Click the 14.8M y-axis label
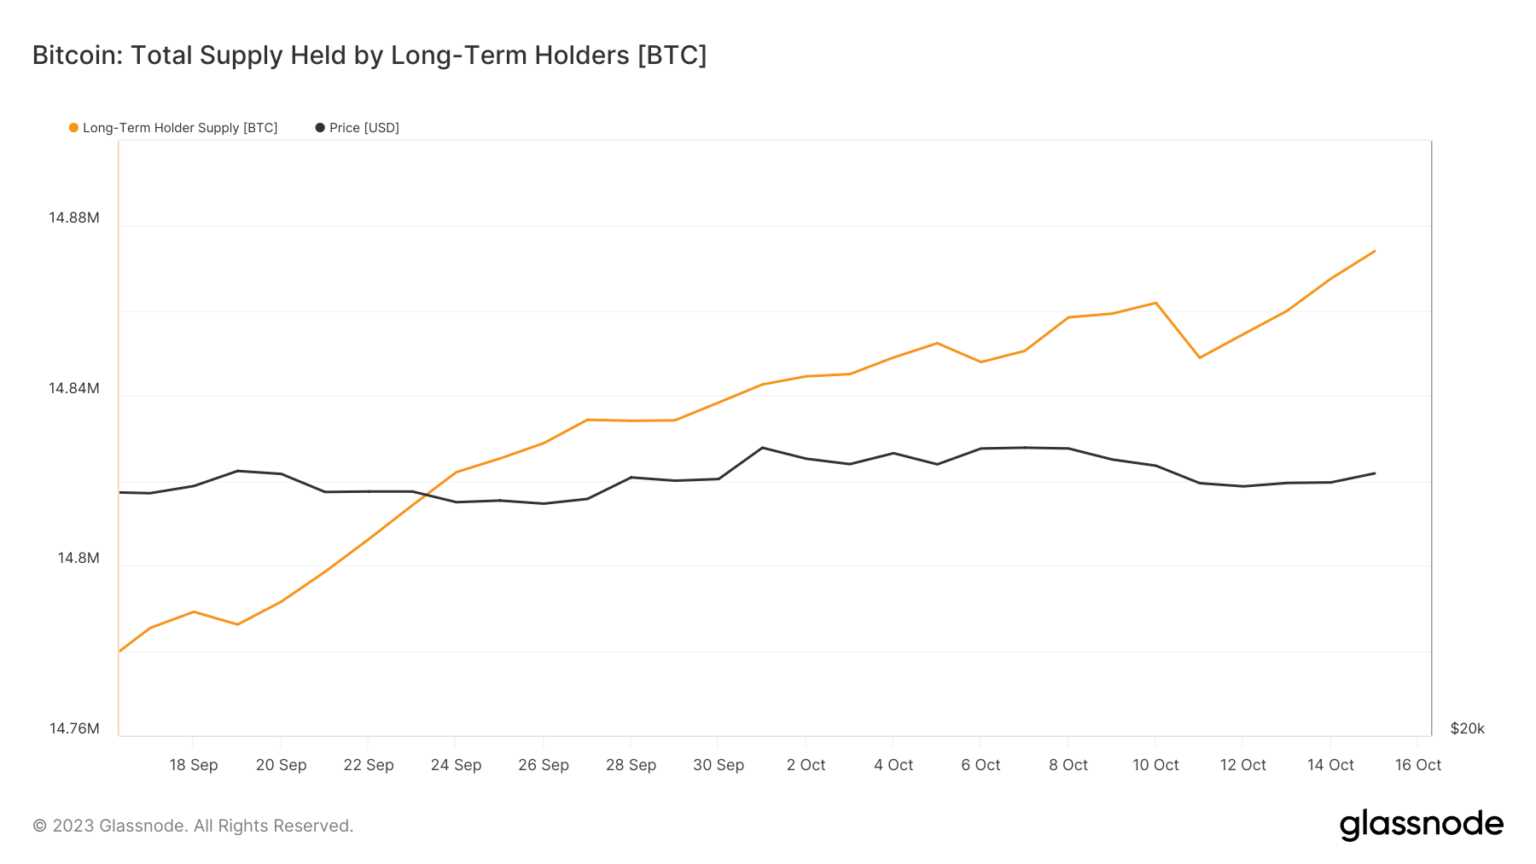The image size is (1536, 864). point(78,558)
